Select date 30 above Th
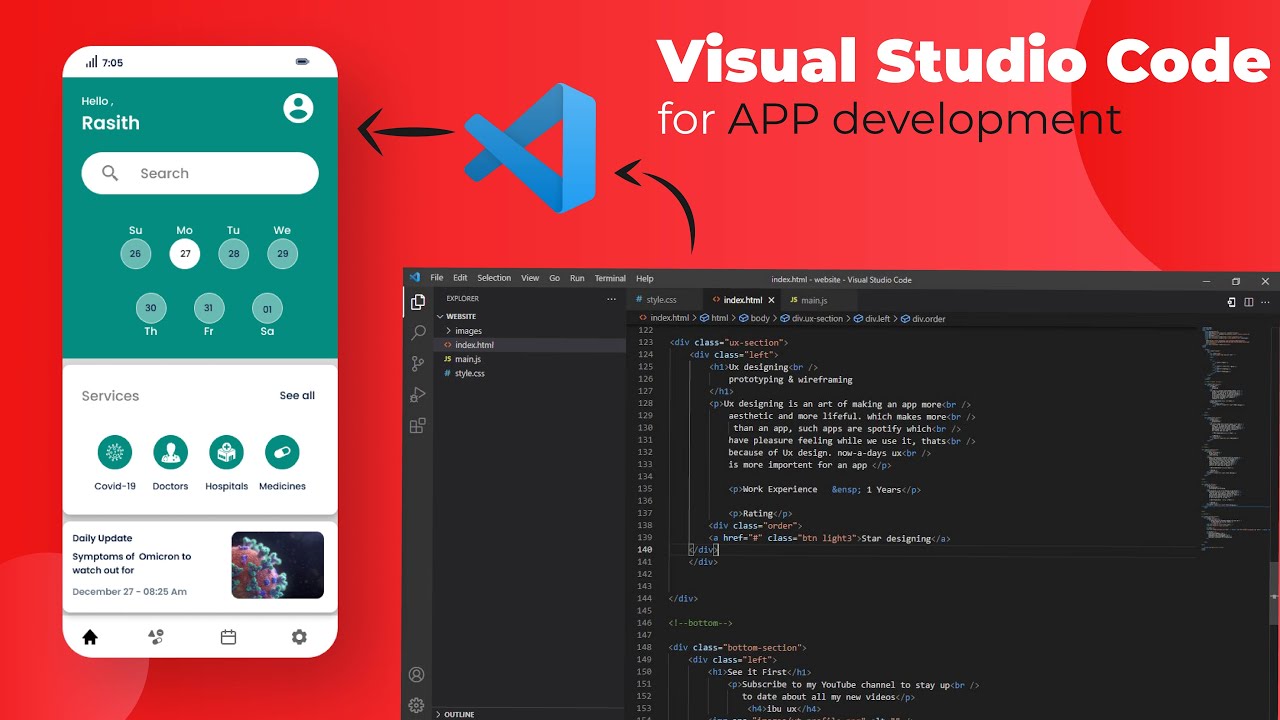Viewport: 1280px width, 720px height. pyautogui.click(x=151, y=308)
